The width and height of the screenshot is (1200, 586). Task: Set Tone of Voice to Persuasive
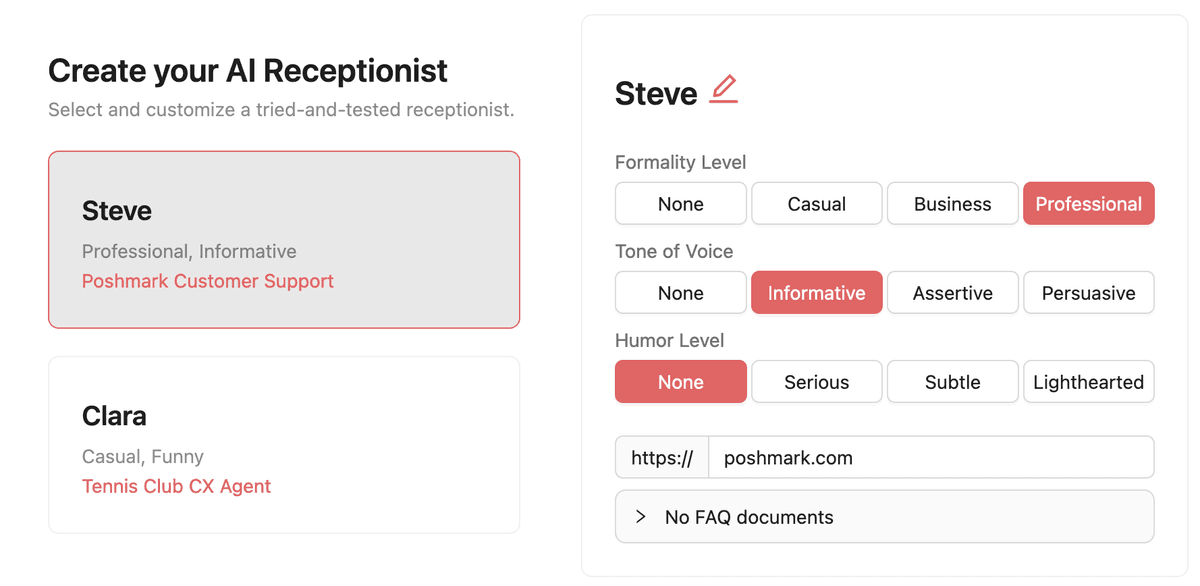coord(1088,292)
